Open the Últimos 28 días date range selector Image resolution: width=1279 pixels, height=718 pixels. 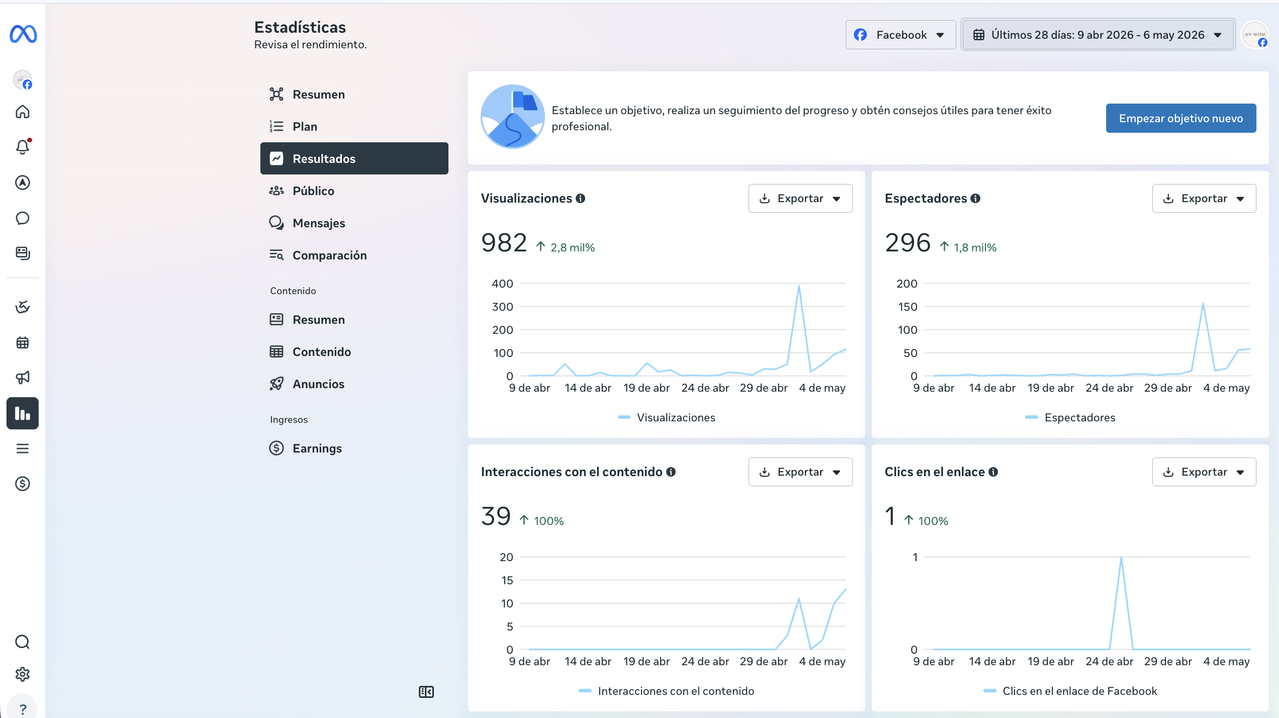pos(1097,35)
